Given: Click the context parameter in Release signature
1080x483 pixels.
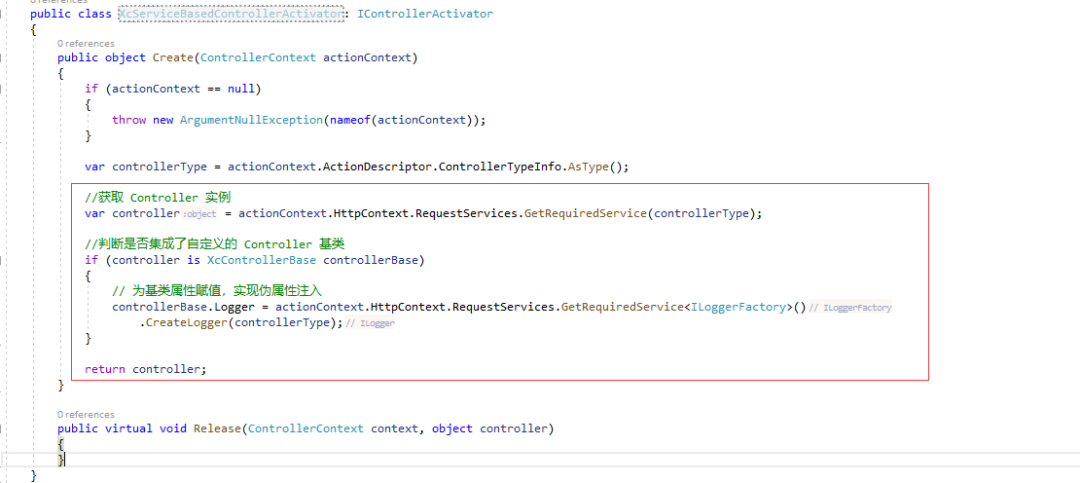Looking at the screenshot, I should pos(395,428).
